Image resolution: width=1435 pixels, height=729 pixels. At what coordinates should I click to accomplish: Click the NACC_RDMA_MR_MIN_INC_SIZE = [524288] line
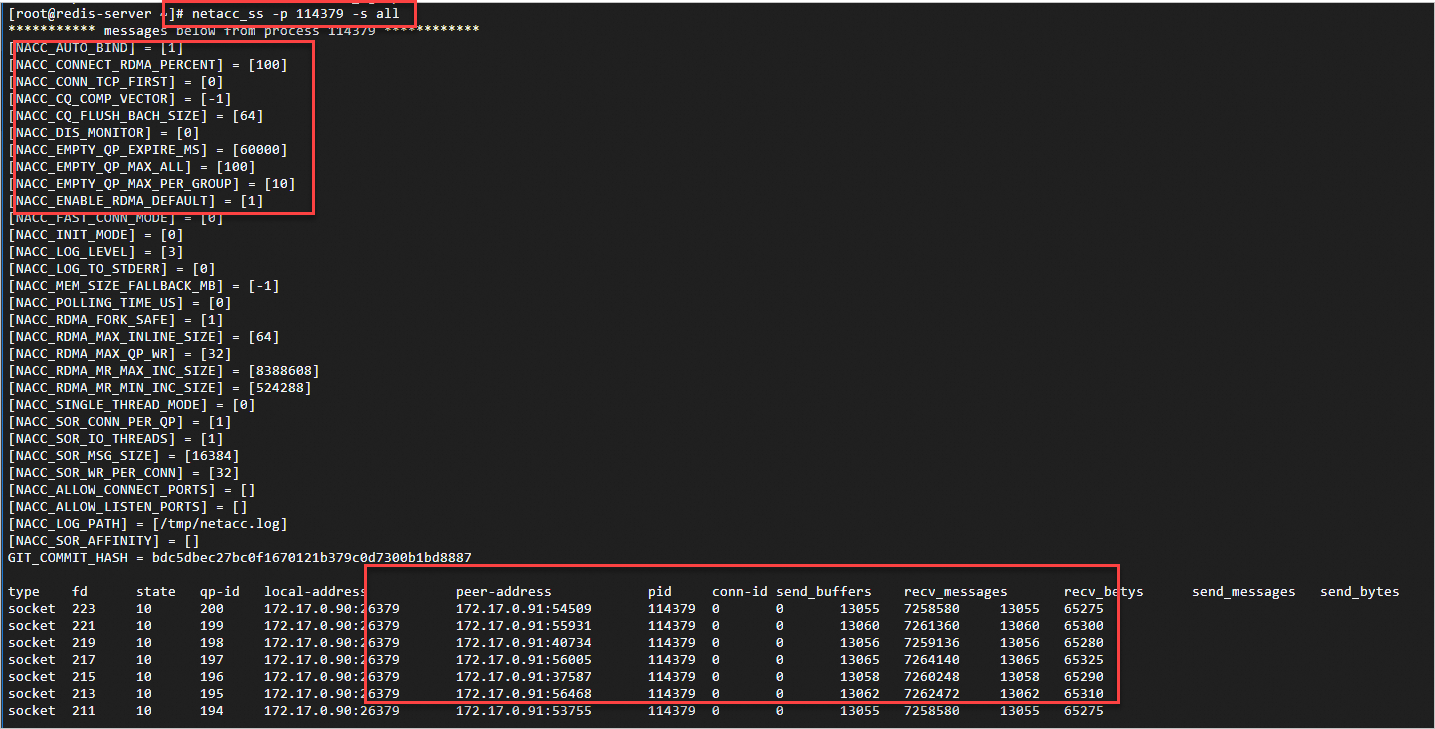159,388
